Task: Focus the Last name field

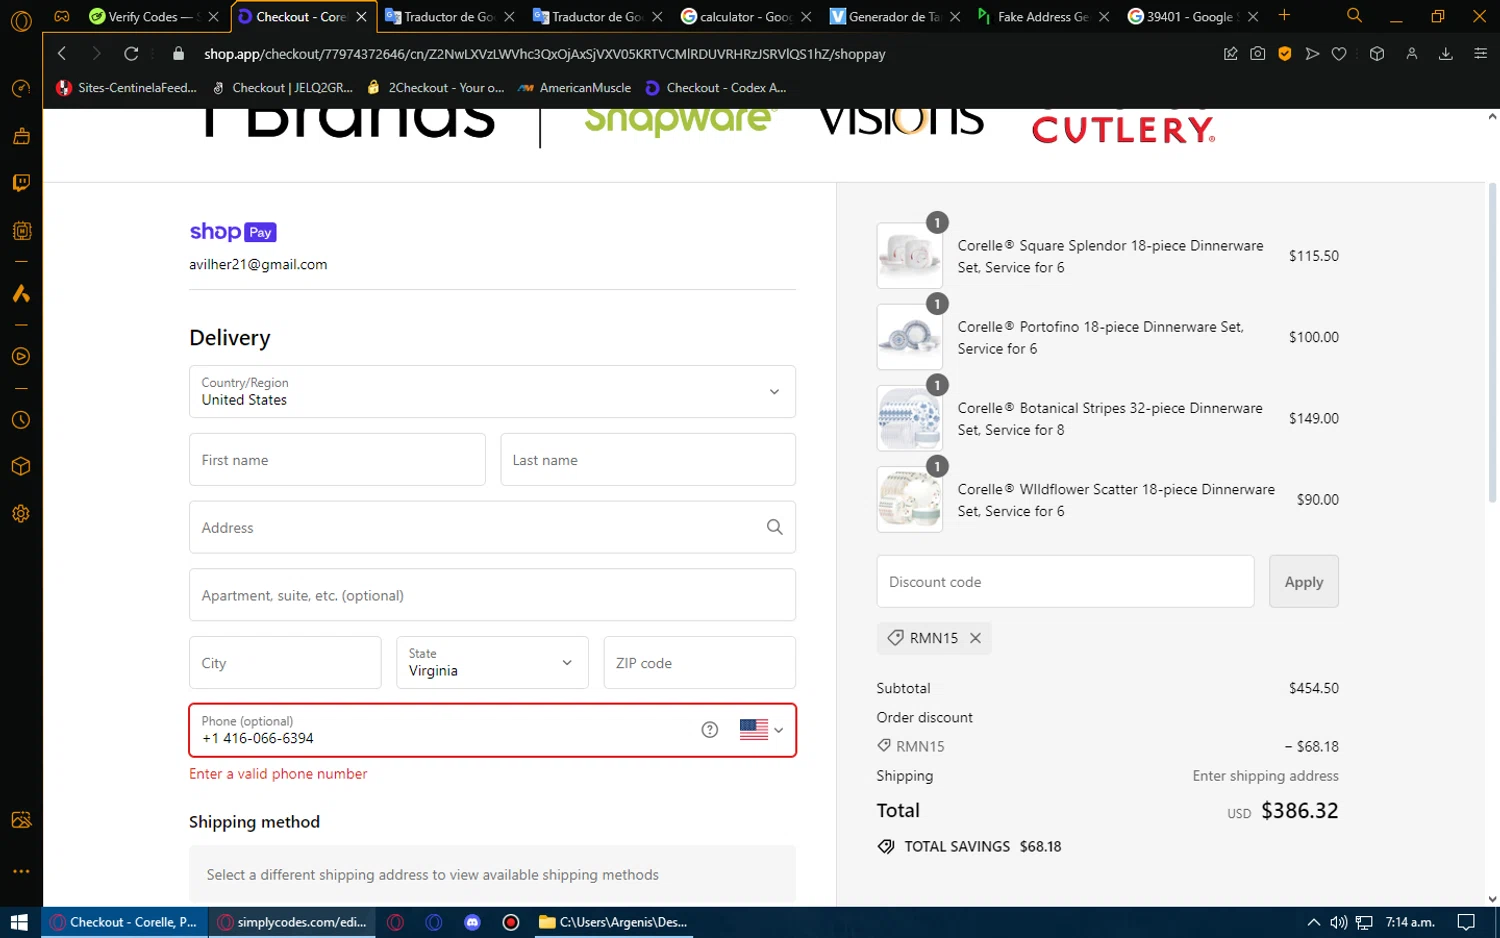Action: (648, 459)
